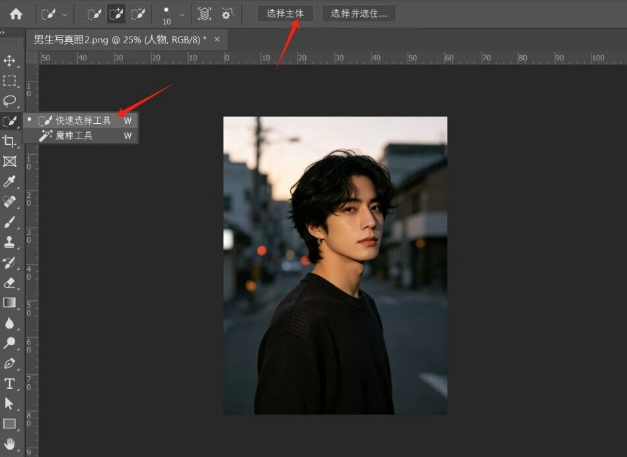The height and width of the screenshot is (457, 627).
Task: Select the Eraser tool
Action: click(x=9, y=283)
